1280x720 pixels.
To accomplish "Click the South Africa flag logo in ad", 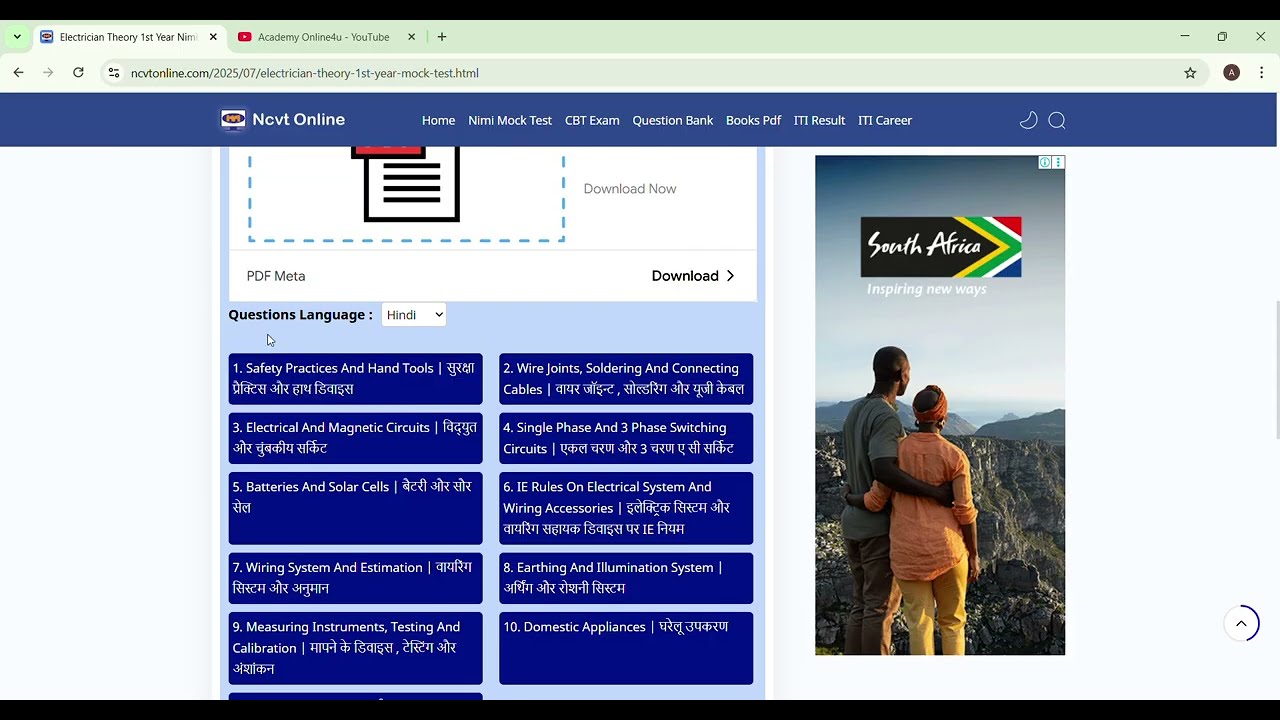I will [941, 247].
